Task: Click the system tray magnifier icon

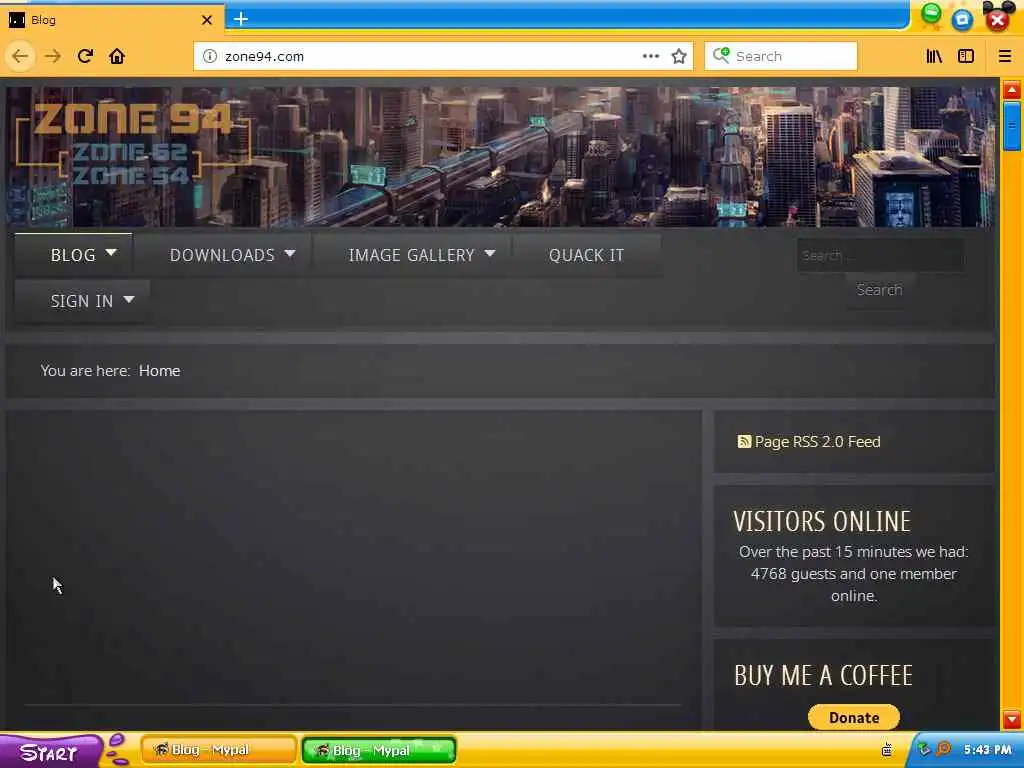Action: coord(943,749)
